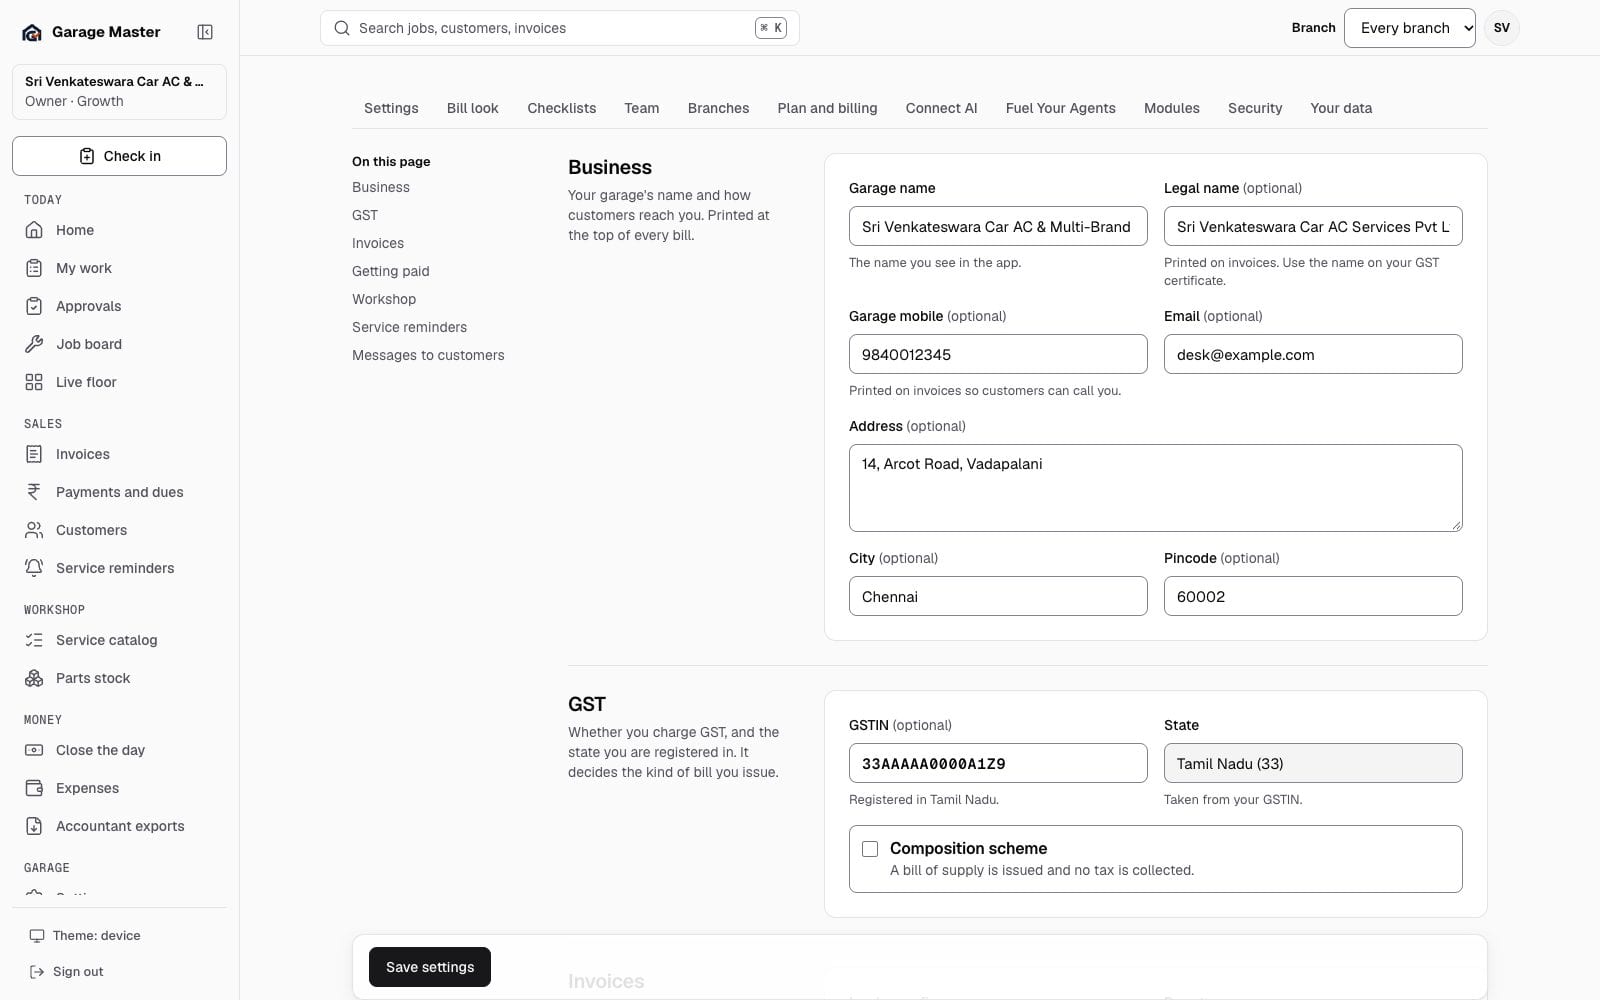Click the Parts stock boxes icon
Image resolution: width=1600 pixels, height=1000 pixels.
[x=34, y=678]
